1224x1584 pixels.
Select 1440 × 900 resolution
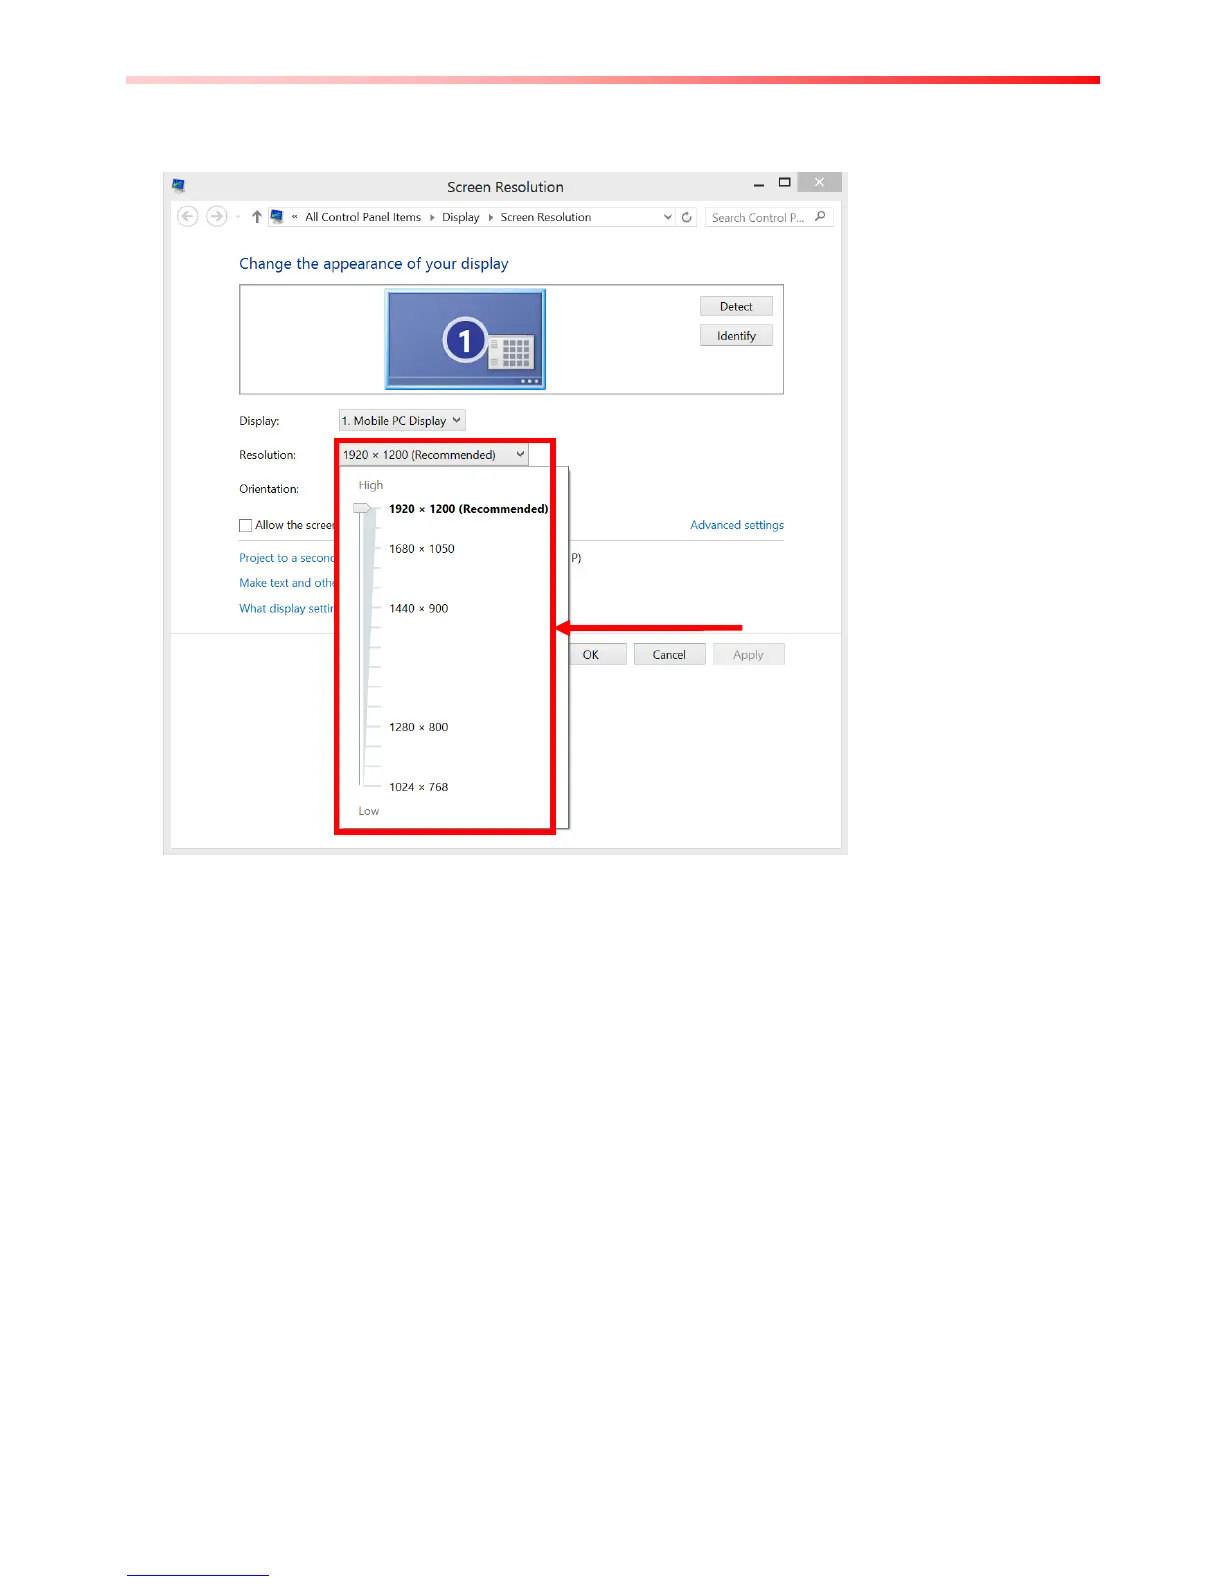point(419,608)
